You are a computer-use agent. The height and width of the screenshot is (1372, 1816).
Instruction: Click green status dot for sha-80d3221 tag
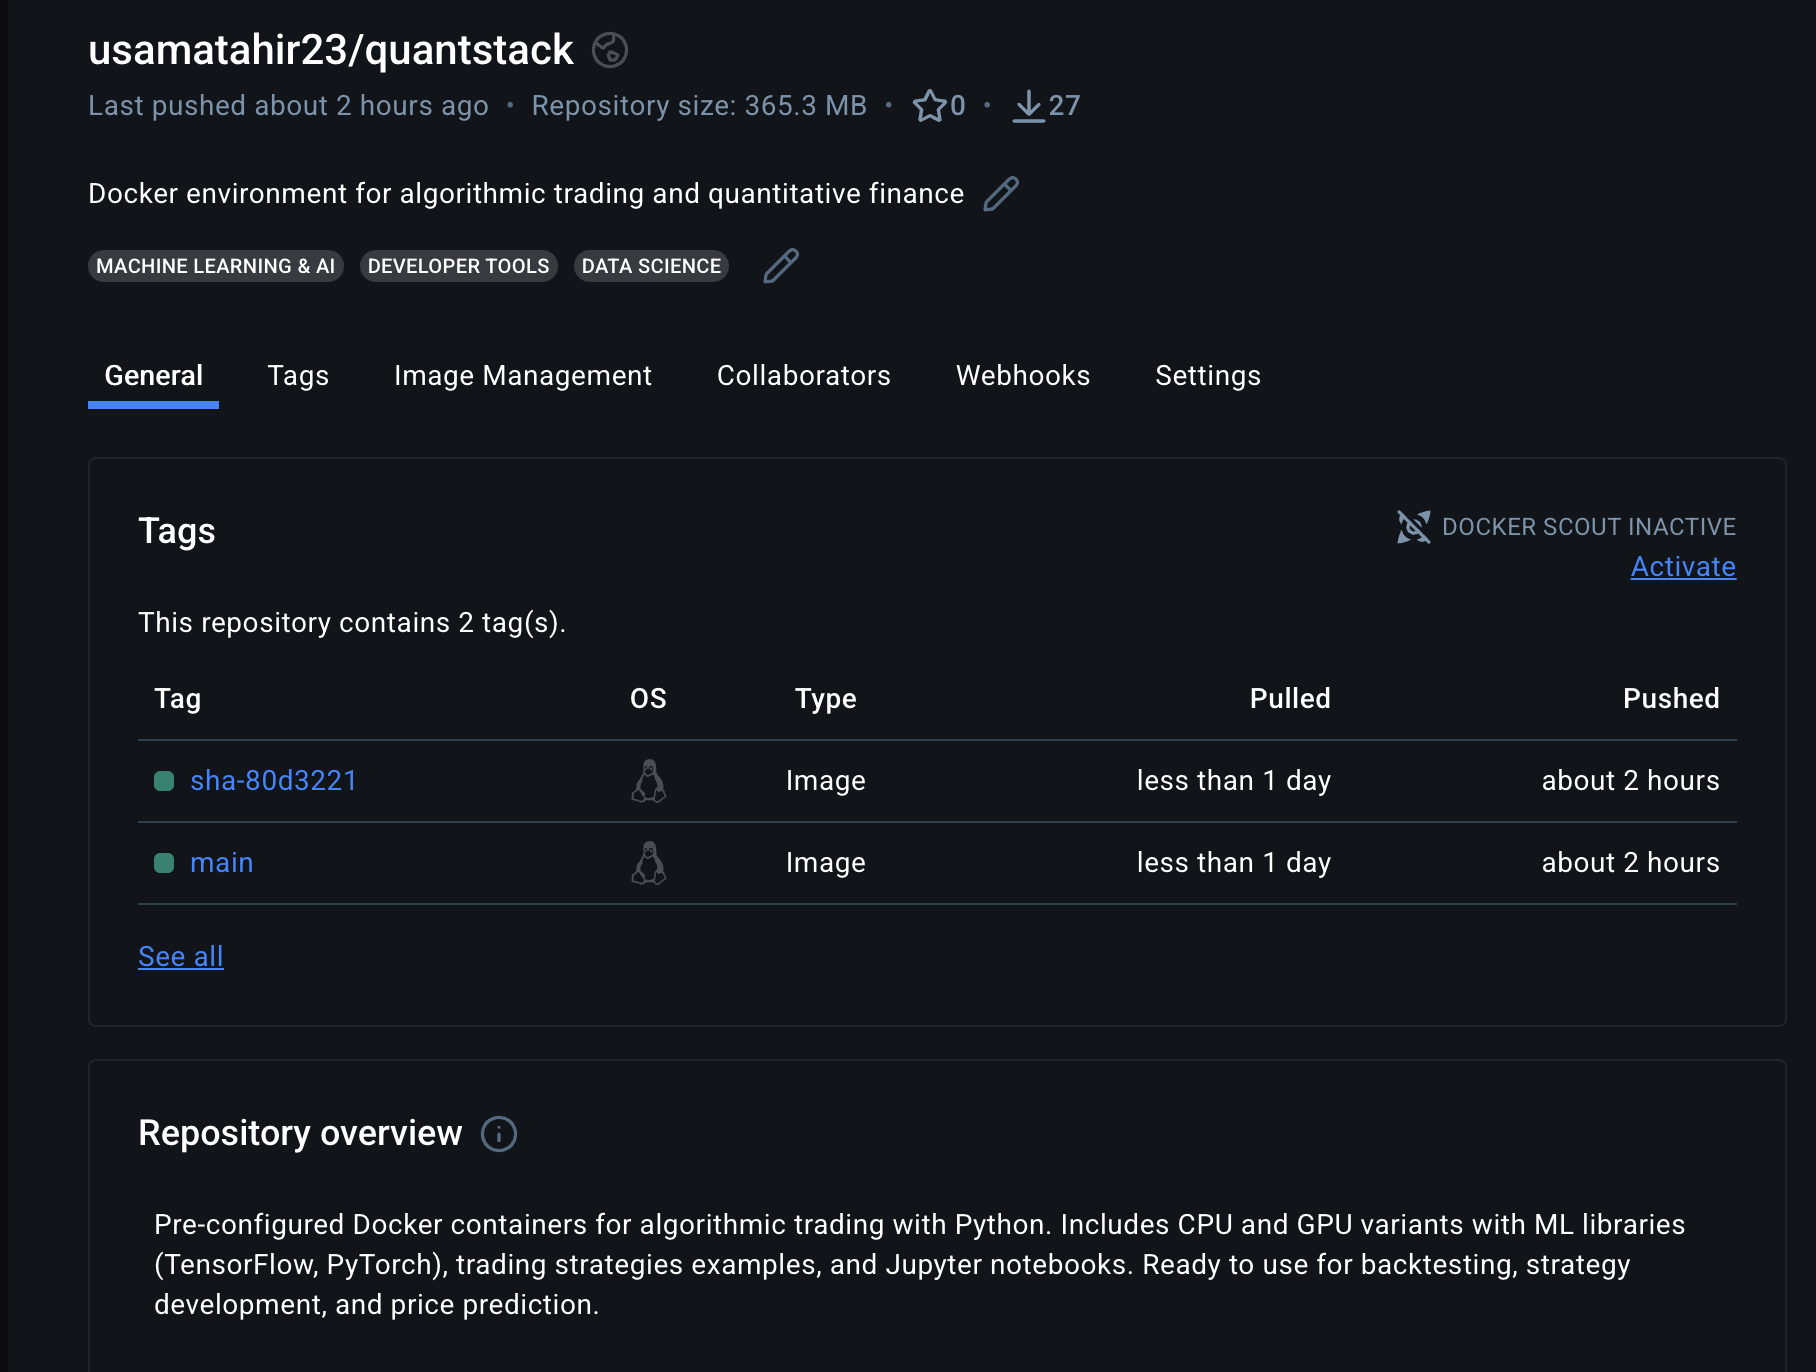click(x=164, y=781)
